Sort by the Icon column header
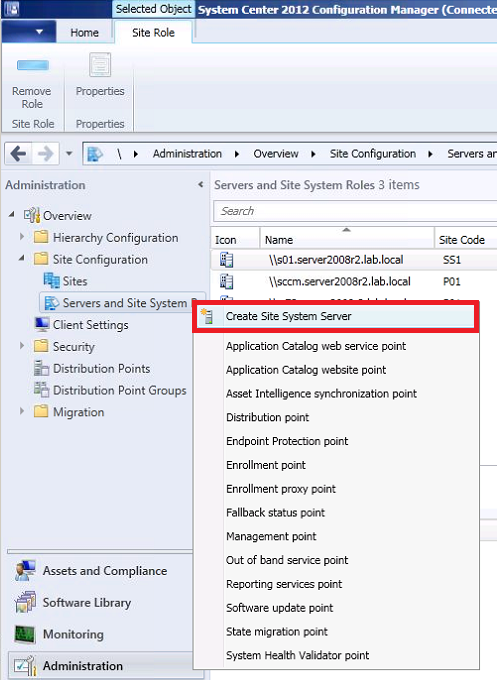The width and height of the screenshot is (497, 680). [x=235, y=239]
